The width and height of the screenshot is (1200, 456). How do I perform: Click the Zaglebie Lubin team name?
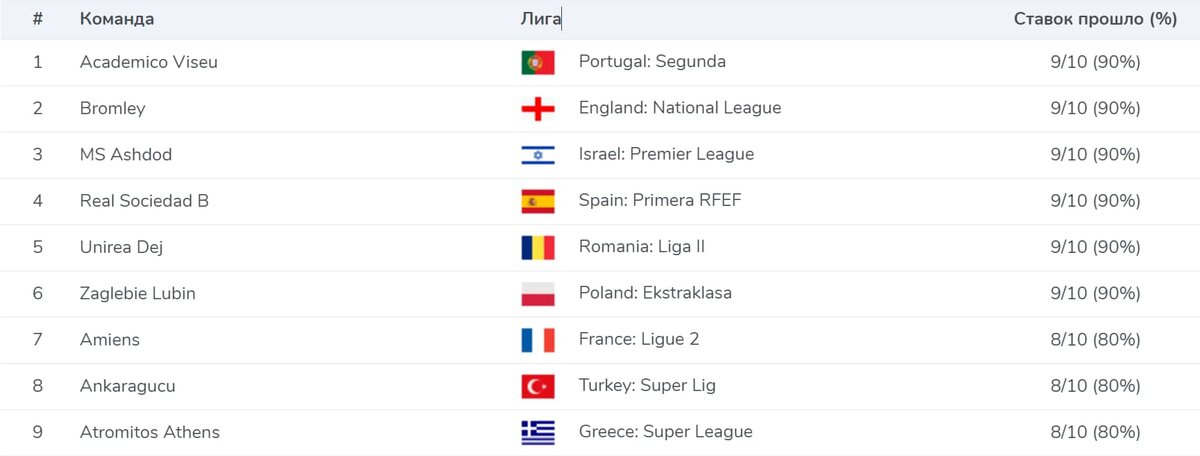(138, 294)
